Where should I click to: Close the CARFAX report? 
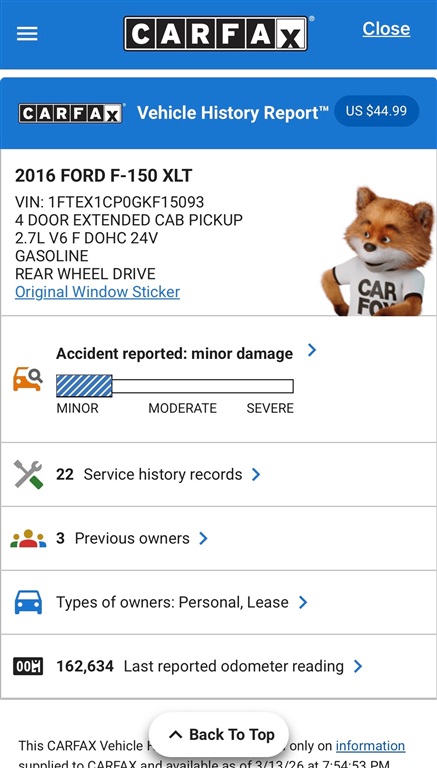(x=386, y=29)
